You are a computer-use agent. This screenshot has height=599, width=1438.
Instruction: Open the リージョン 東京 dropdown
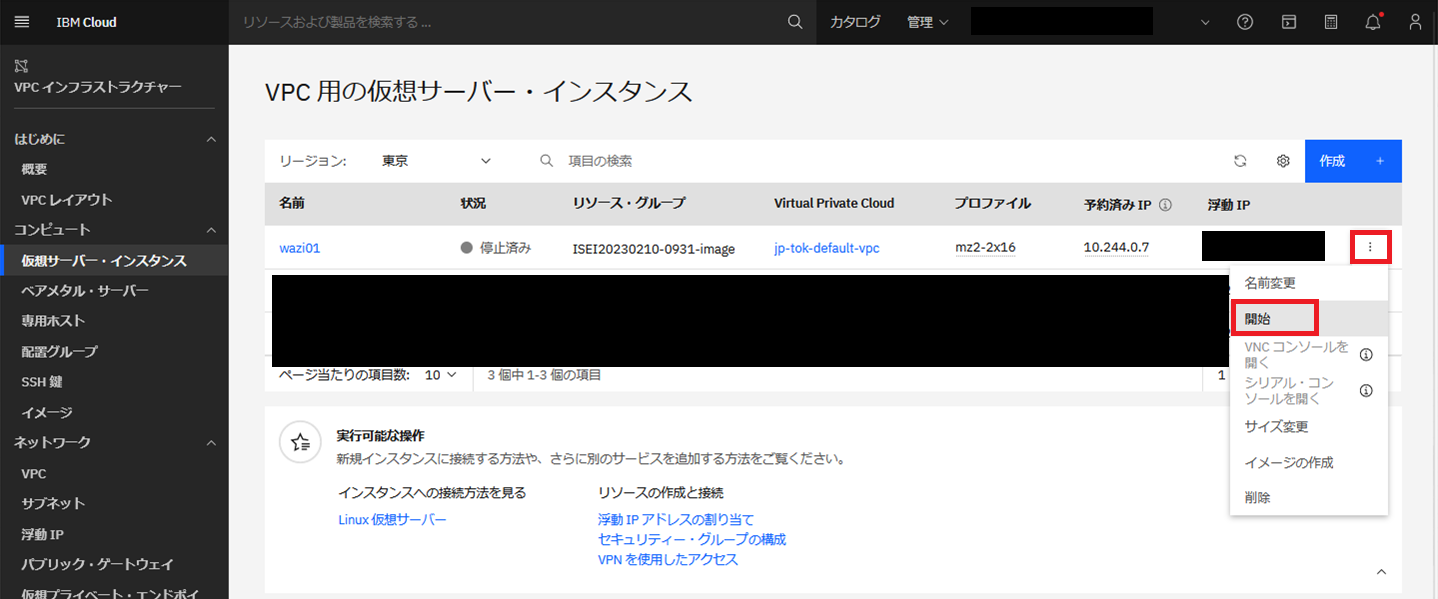pos(437,160)
